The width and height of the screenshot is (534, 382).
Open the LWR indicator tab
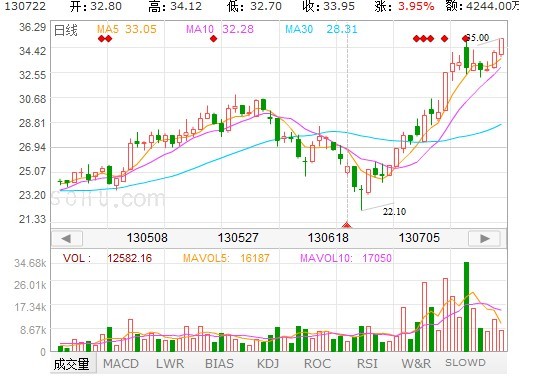point(170,364)
